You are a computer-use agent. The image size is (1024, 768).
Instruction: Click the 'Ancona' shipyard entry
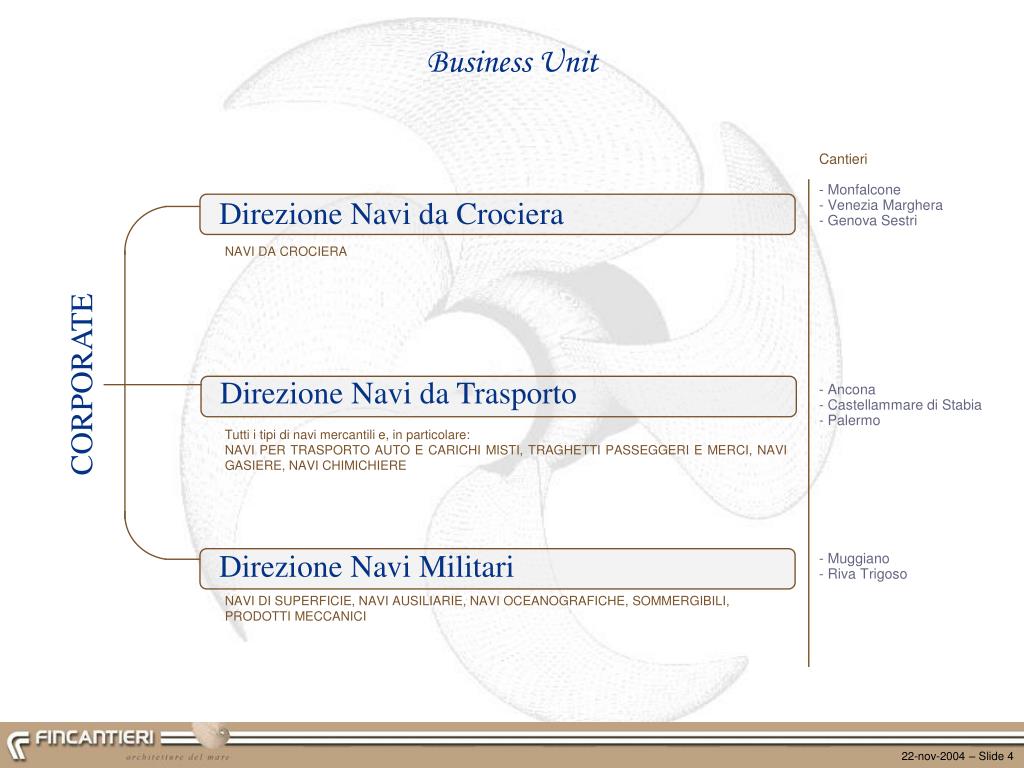[847, 390]
